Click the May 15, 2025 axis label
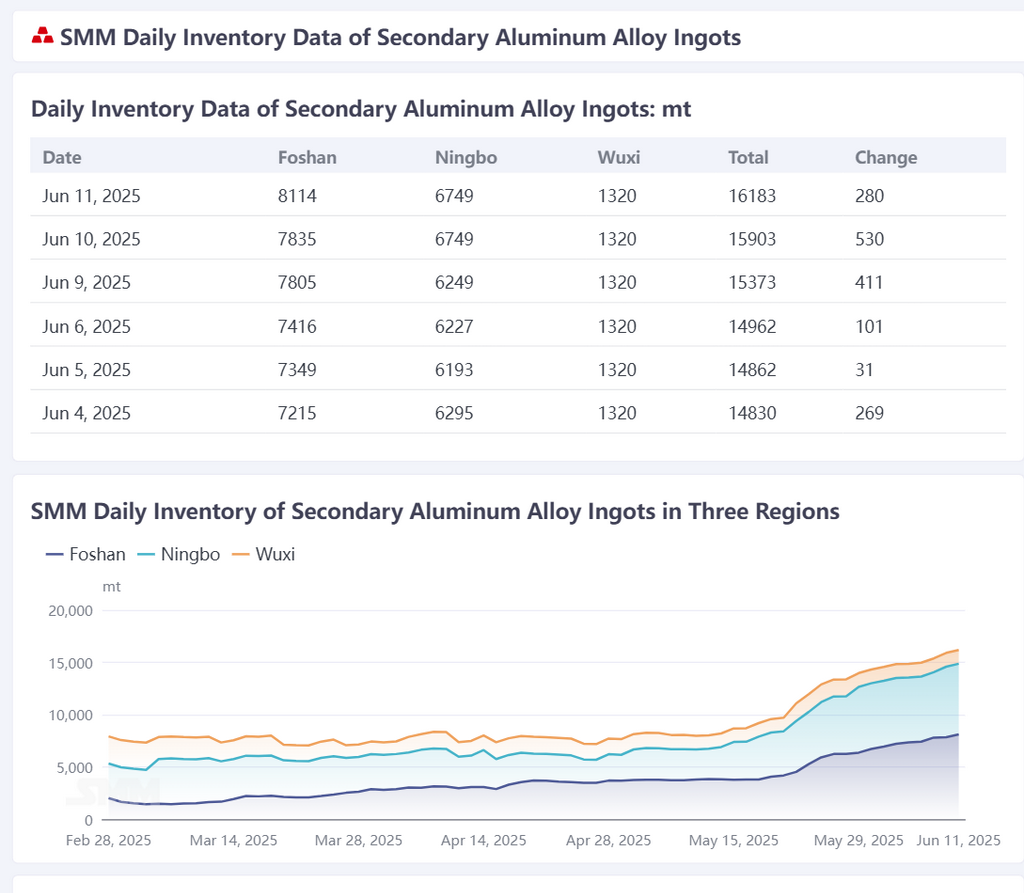Screen dimensions: 1024x893 [x=733, y=840]
